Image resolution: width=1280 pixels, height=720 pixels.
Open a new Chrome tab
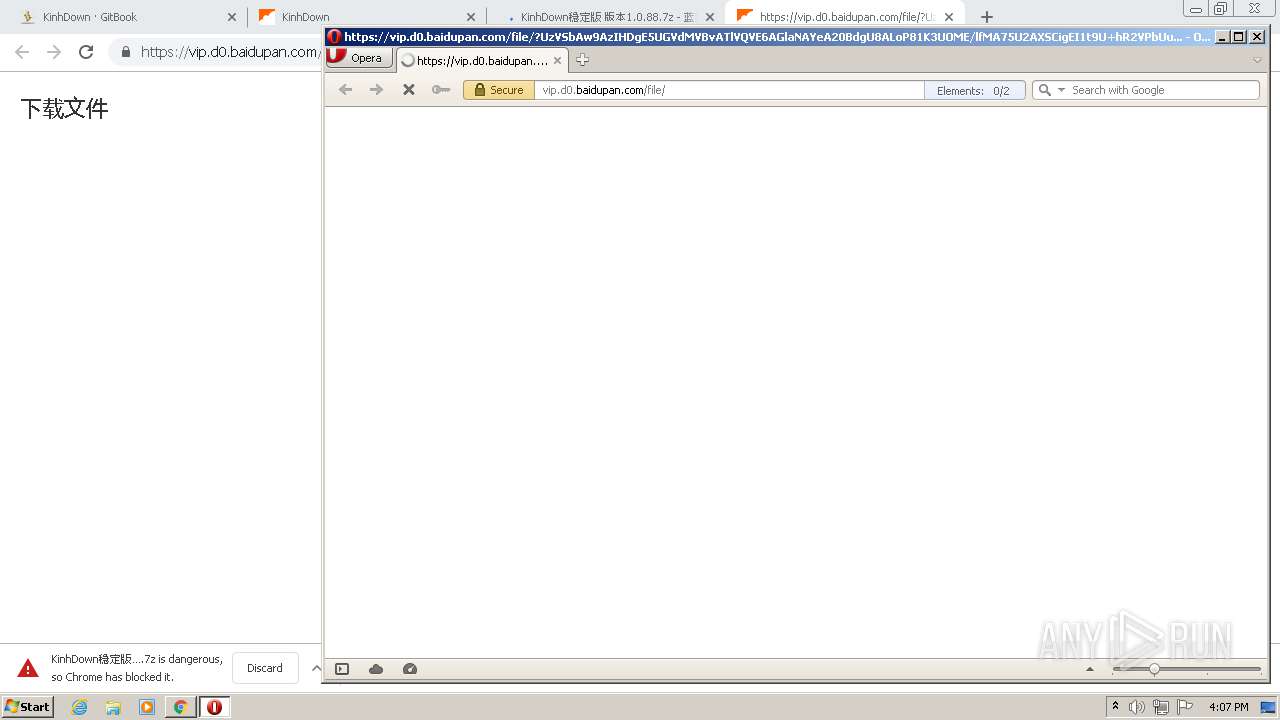coord(987,17)
